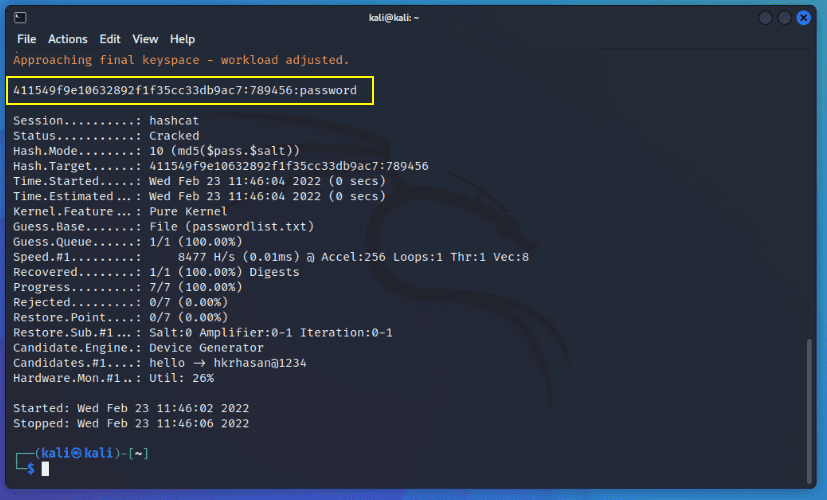Click the 'Speed.#1' line showing 8477 H/s
The image size is (827, 500).
(271, 257)
